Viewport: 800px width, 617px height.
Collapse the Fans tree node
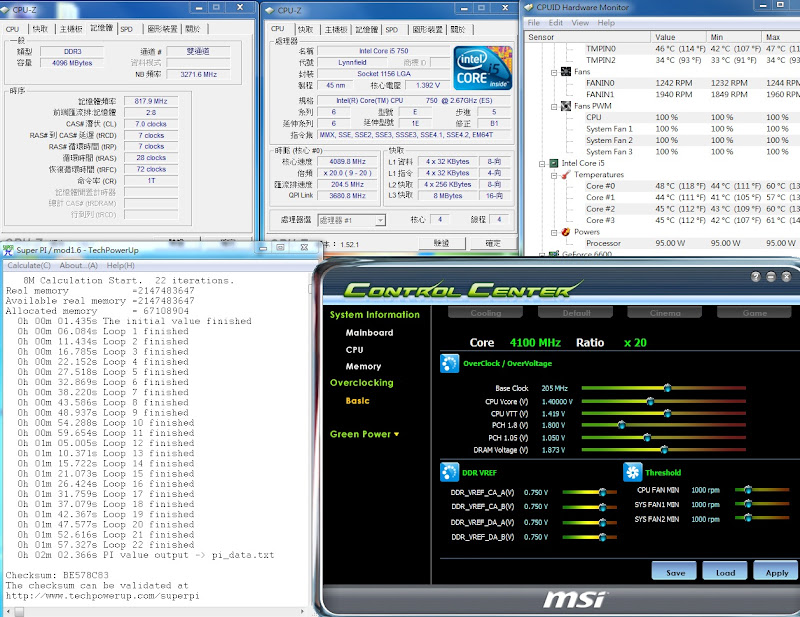[554, 72]
